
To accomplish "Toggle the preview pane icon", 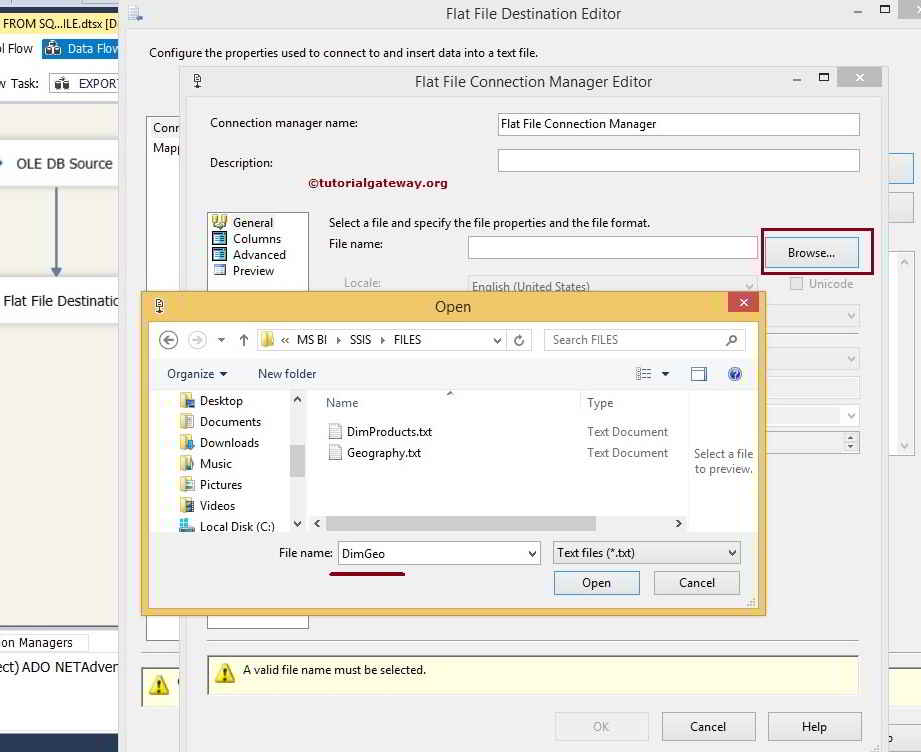I will (x=699, y=374).
